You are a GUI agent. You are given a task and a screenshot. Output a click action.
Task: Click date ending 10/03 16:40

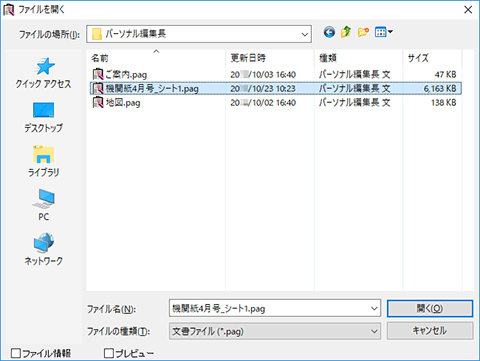(x=263, y=74)
